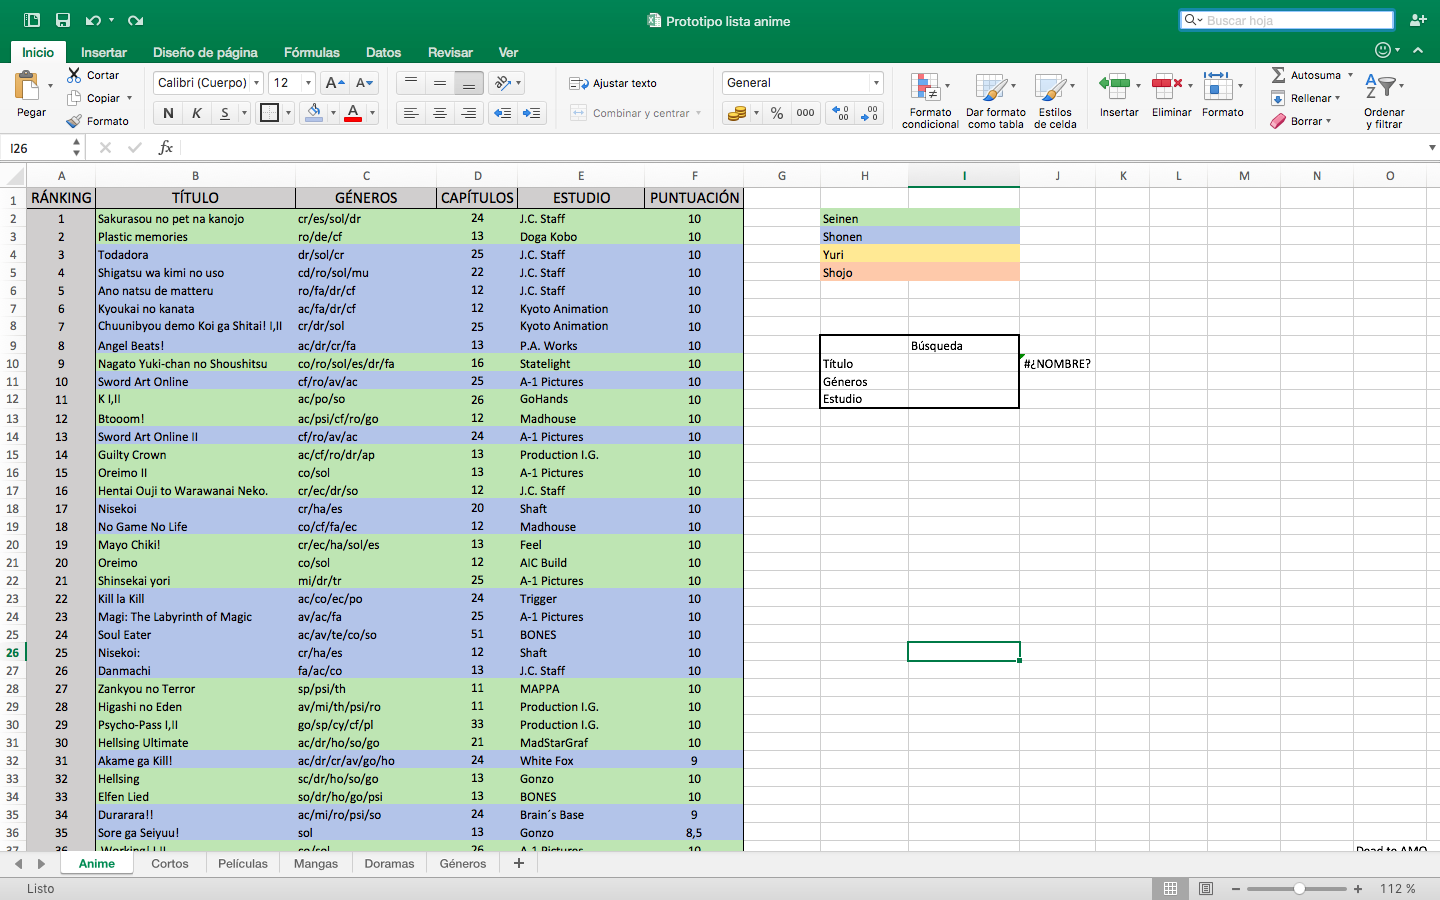
Task: Center text horizontally icon
Action: coord(439,114)
